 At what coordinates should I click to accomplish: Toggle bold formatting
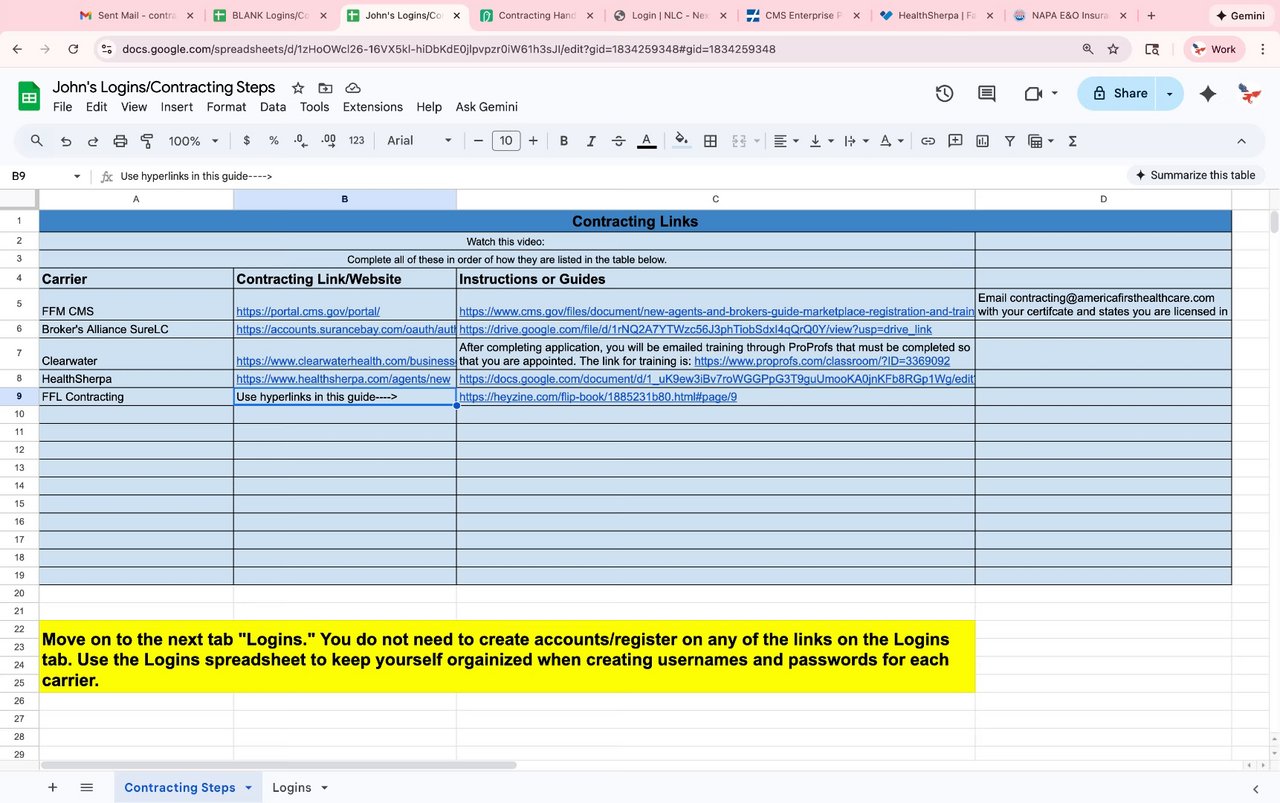564,141
